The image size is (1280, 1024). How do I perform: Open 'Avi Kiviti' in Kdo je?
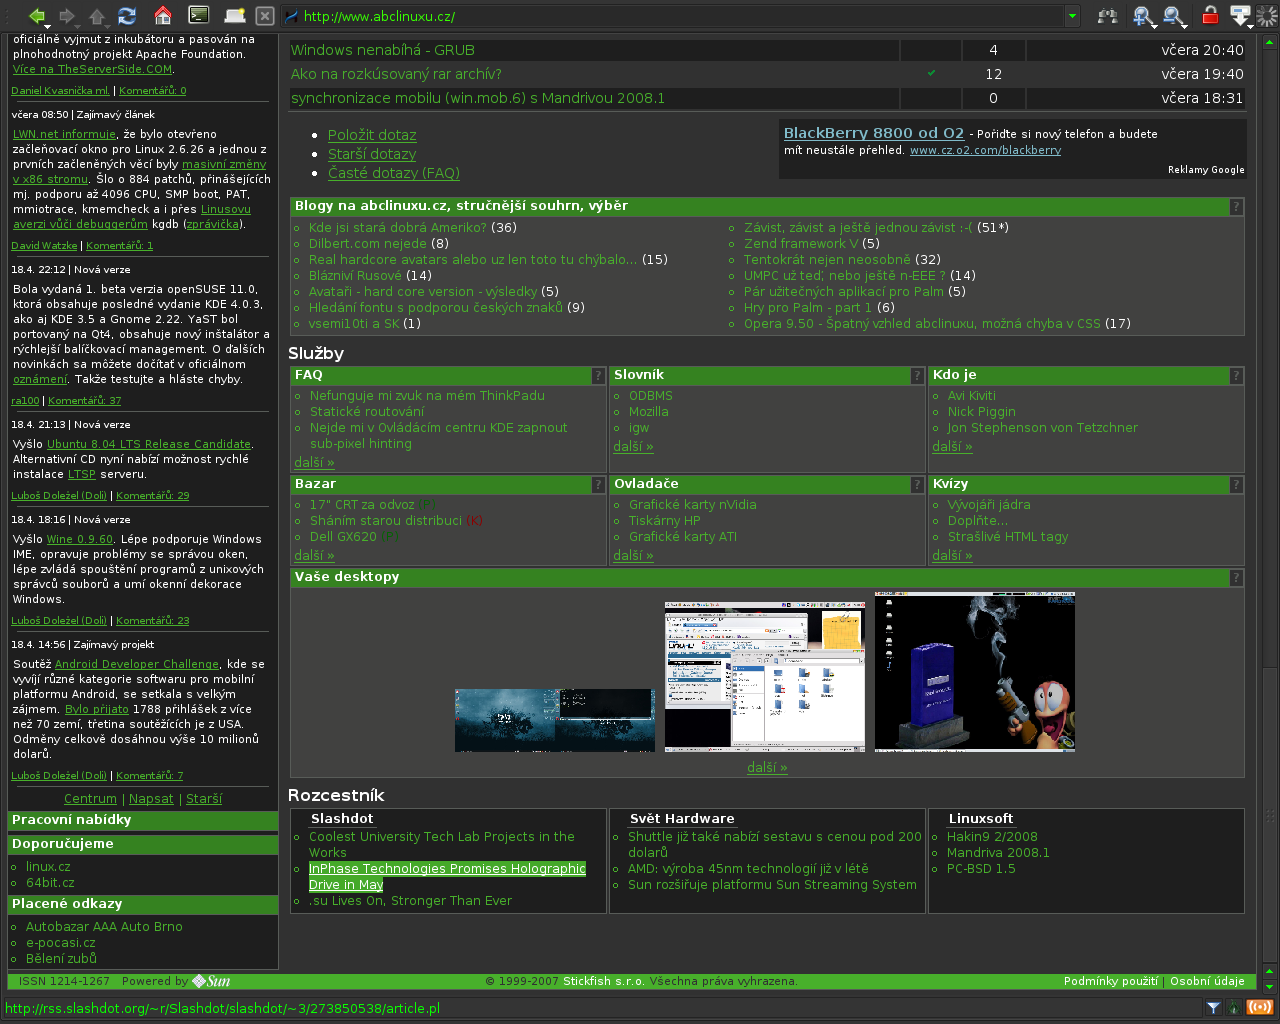point(971,396)
